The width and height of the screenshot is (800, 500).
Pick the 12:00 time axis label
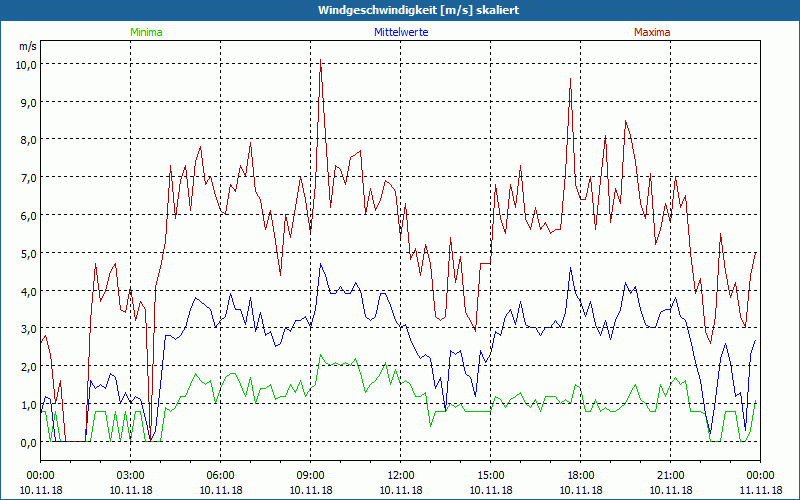click(x=401, y=475)
